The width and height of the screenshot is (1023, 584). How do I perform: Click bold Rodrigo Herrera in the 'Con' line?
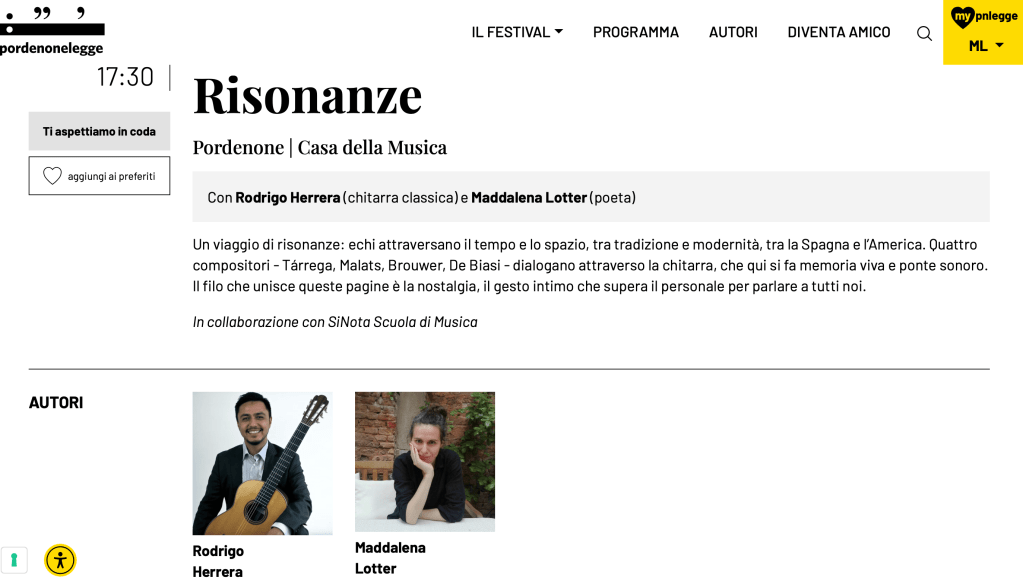tap(288, 197)
